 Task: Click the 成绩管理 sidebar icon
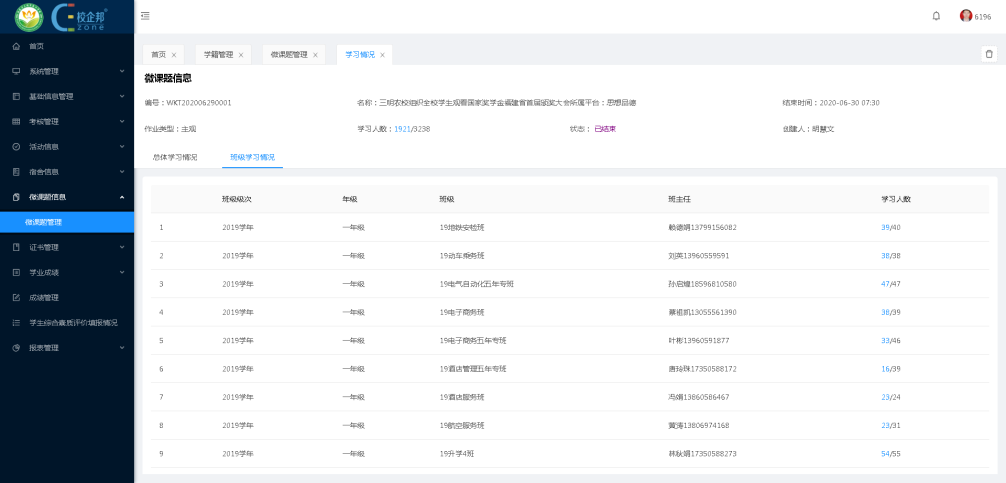(x=16, y=297)
